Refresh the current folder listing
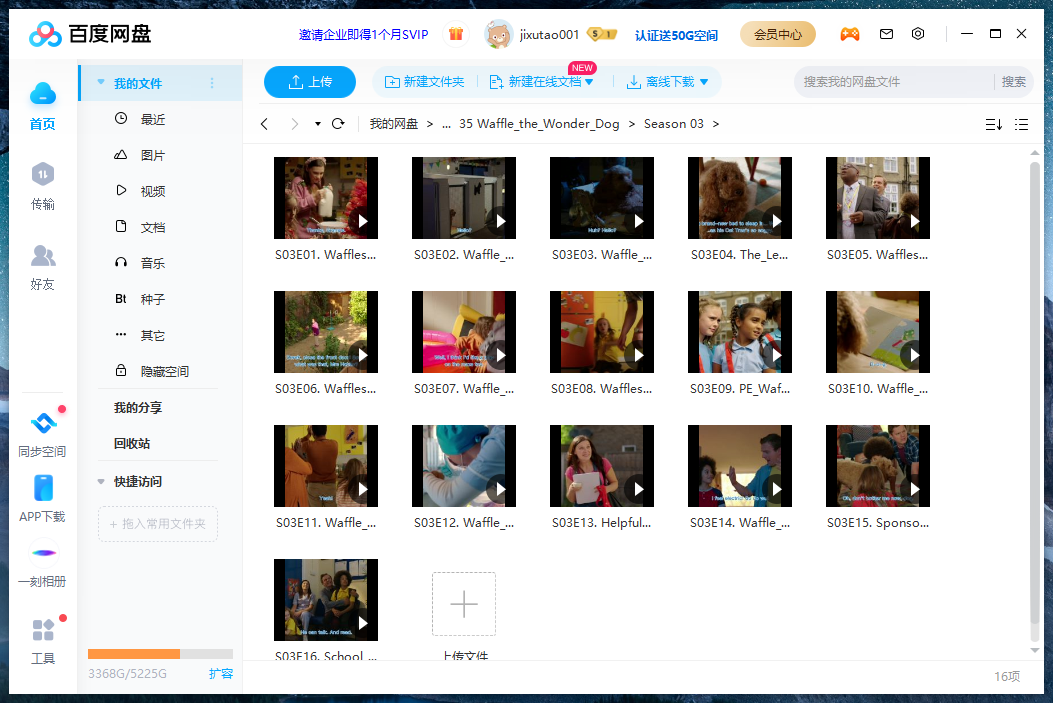 pyautogui.click(x=338, y=124)
